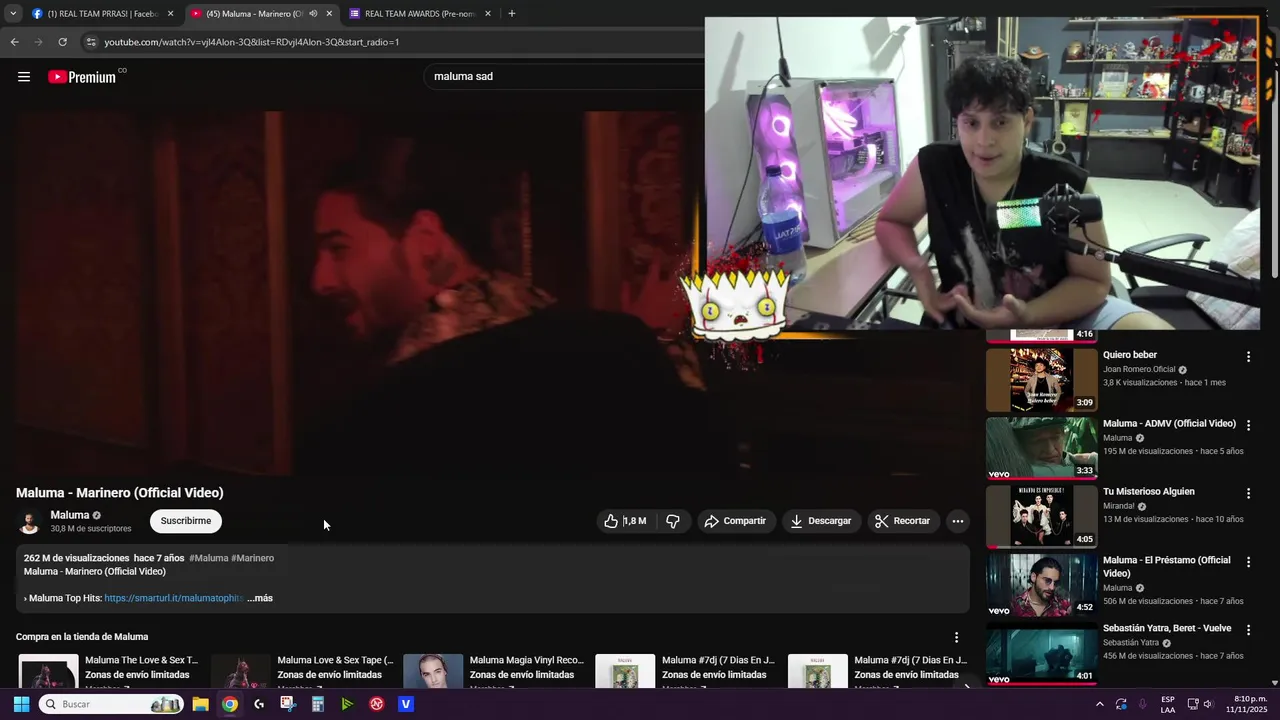Dislike the video with thumbs down
The height and width of the screenshot is (720, 1280).
coord(673,521)
